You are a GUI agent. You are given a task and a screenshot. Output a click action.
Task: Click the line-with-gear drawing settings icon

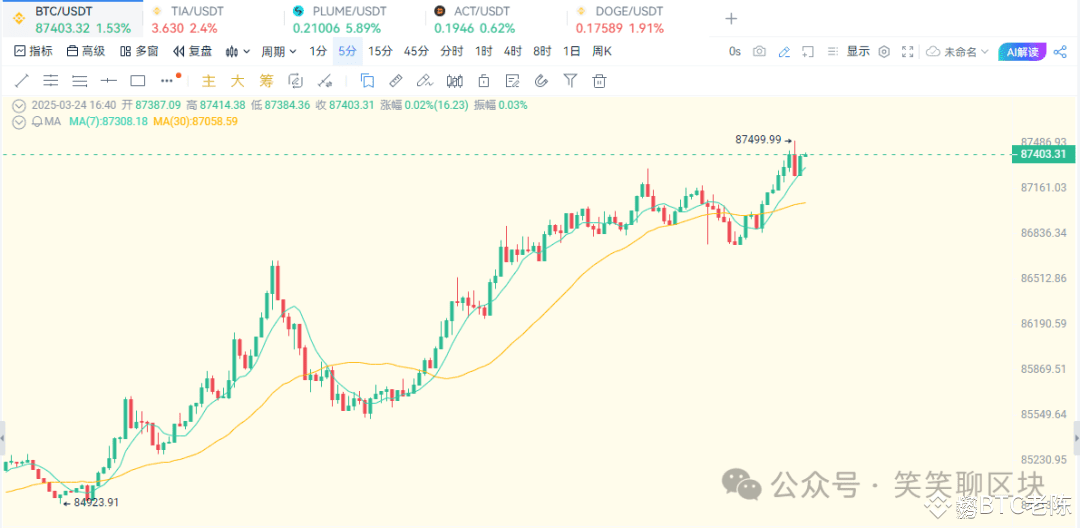325,81
